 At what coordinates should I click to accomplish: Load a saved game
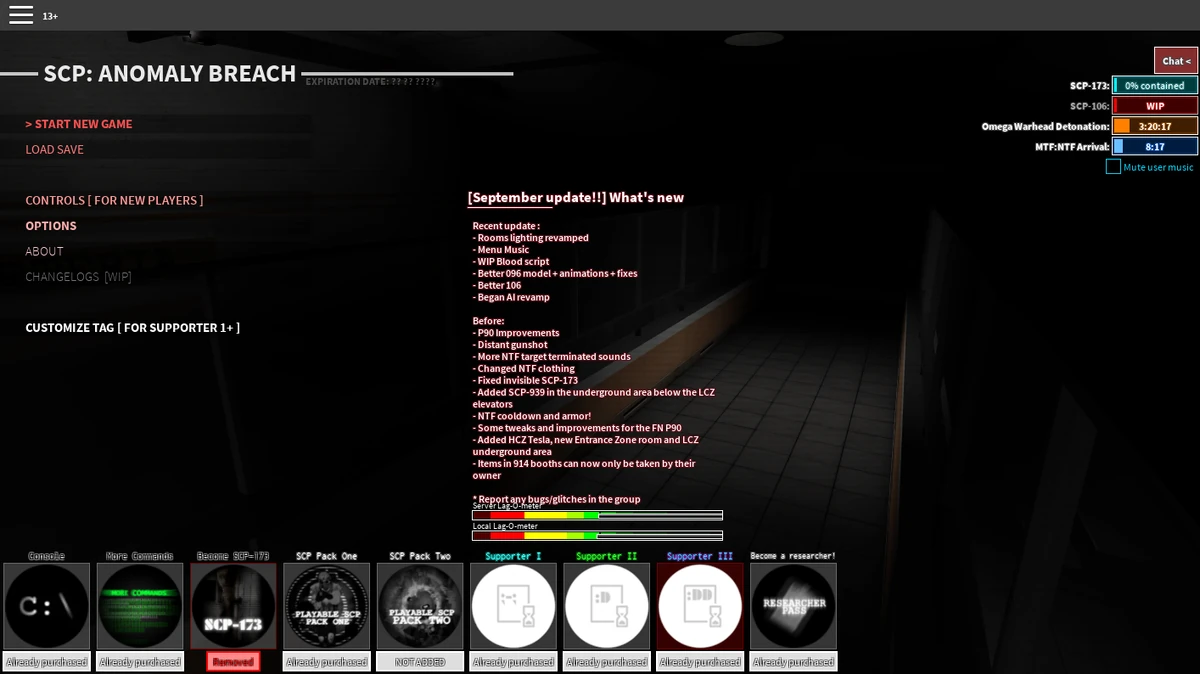click(54, 149)
